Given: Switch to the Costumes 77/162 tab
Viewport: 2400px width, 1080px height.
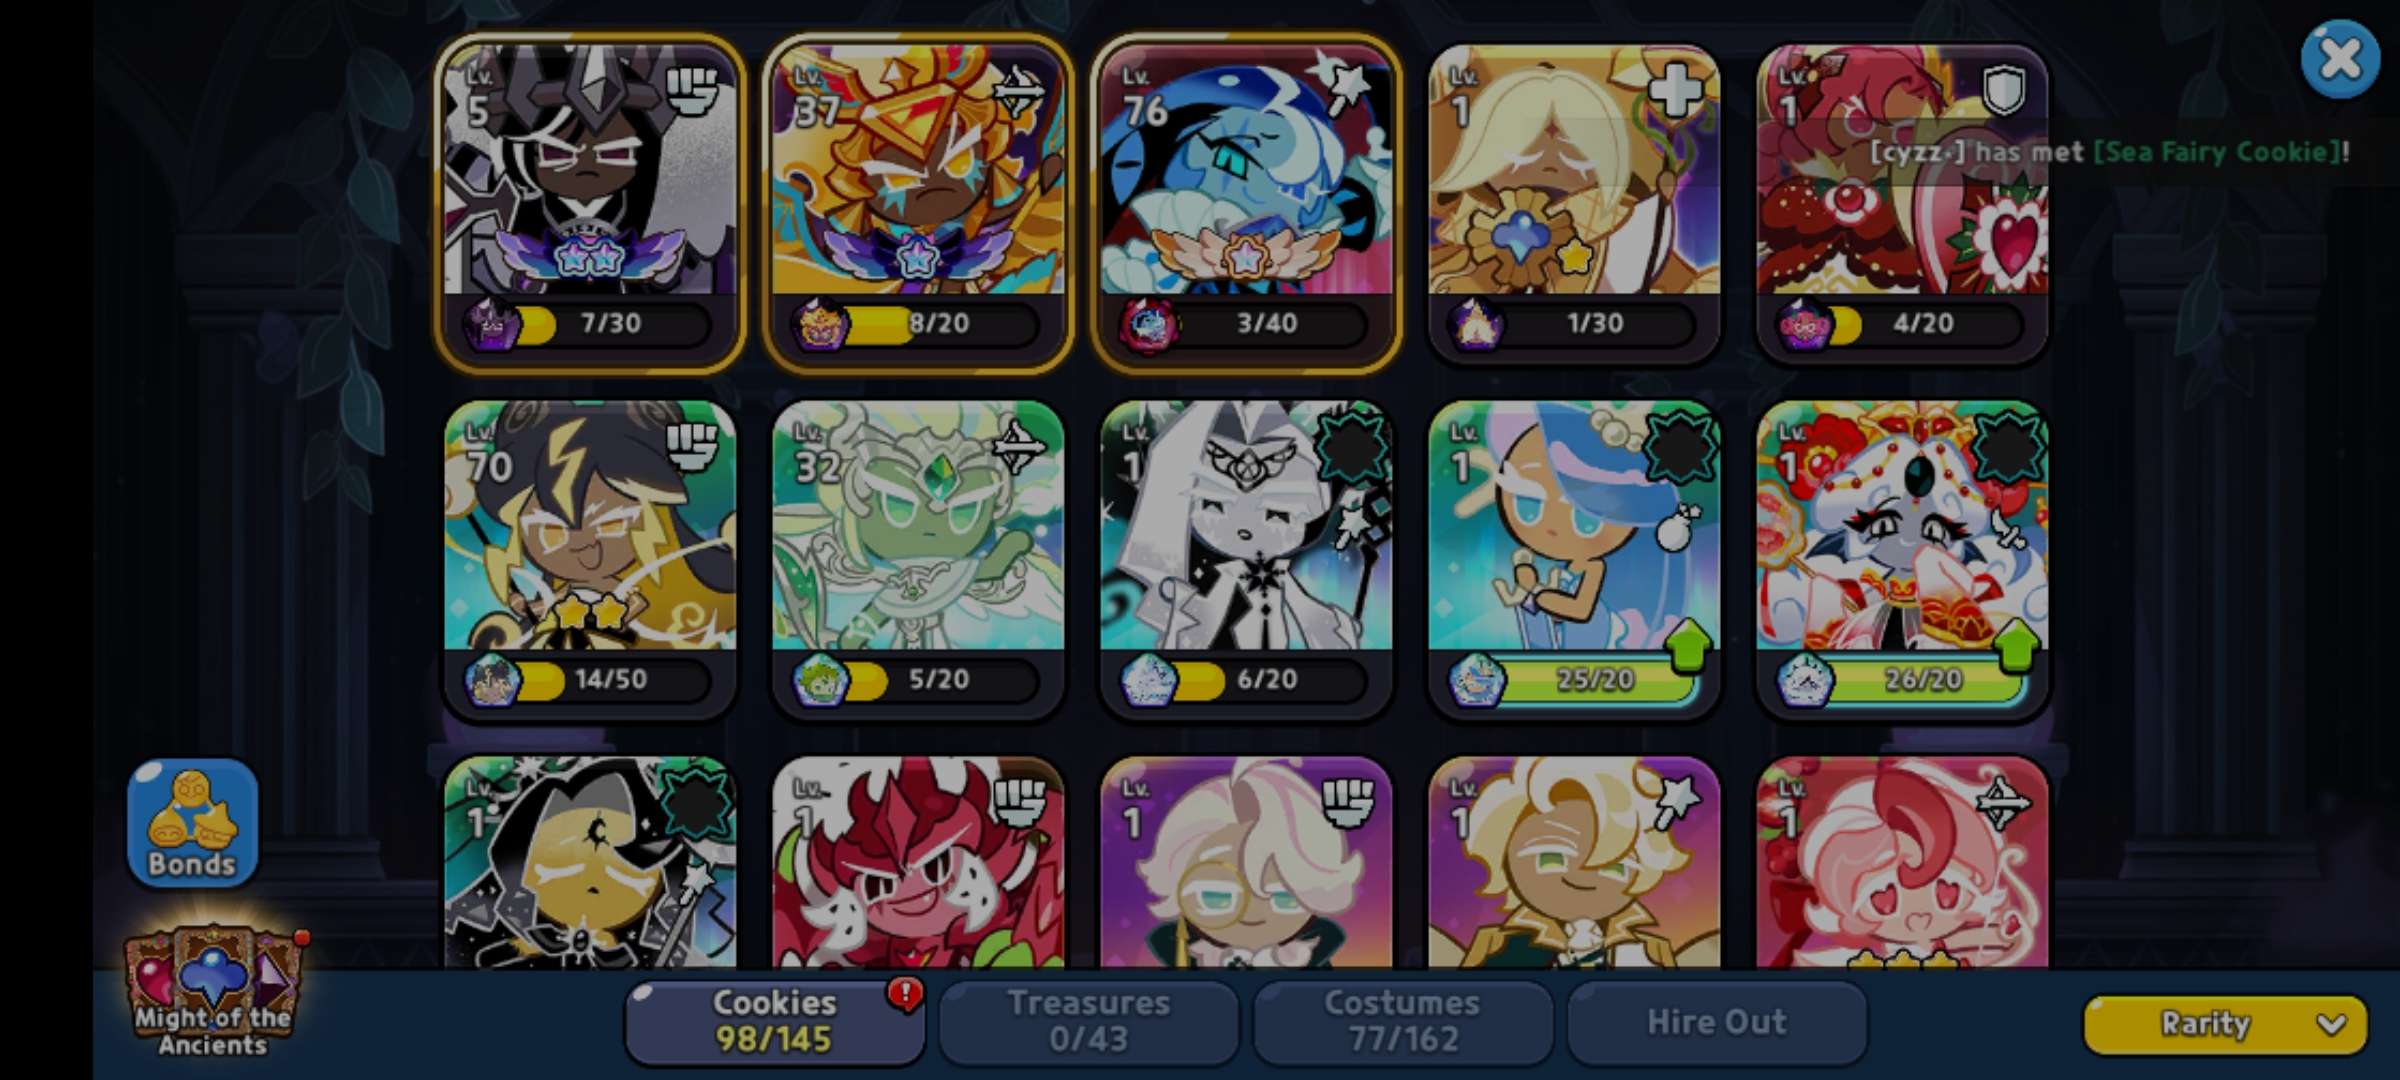Looking at the screenshot, I should pos(1402,1022).
